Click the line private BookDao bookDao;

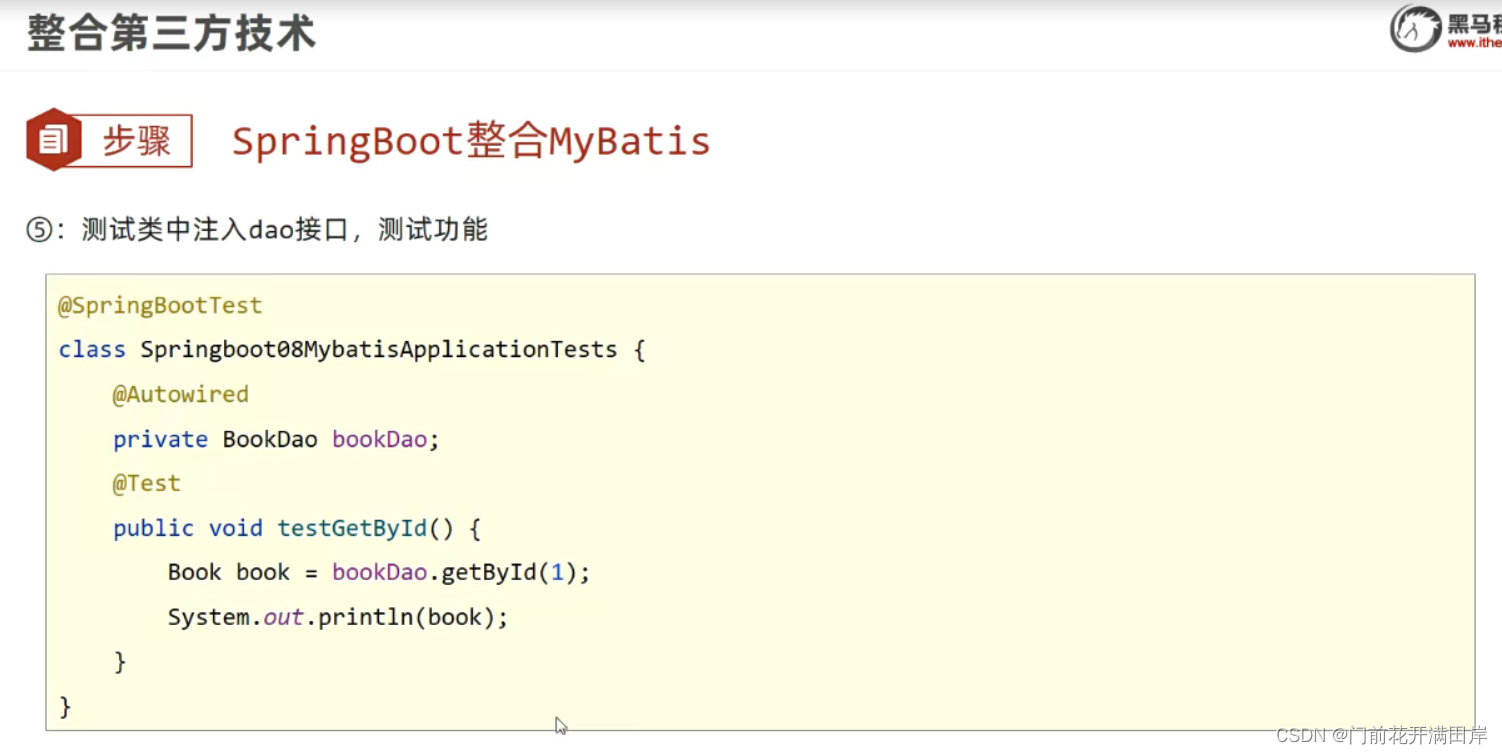[x=276, y=439]
